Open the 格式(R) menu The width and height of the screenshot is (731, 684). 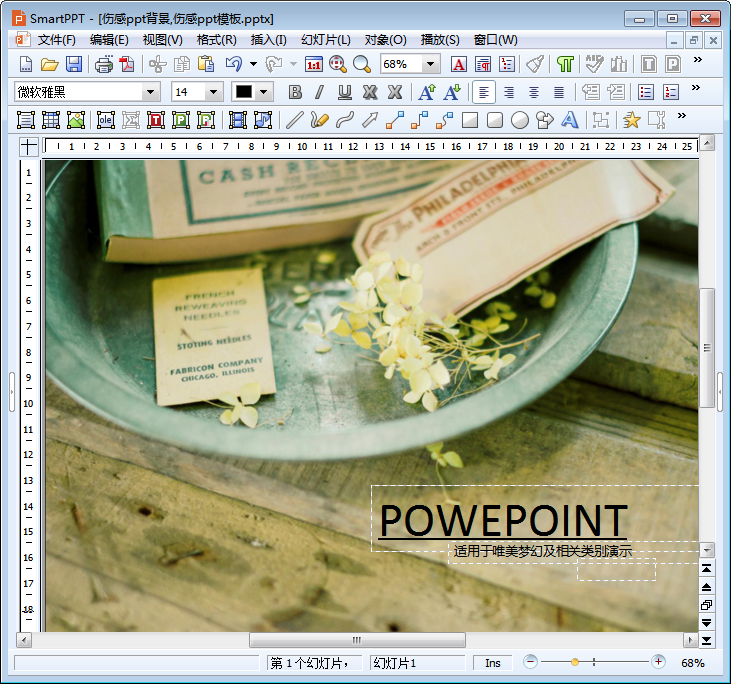[216, 40]
